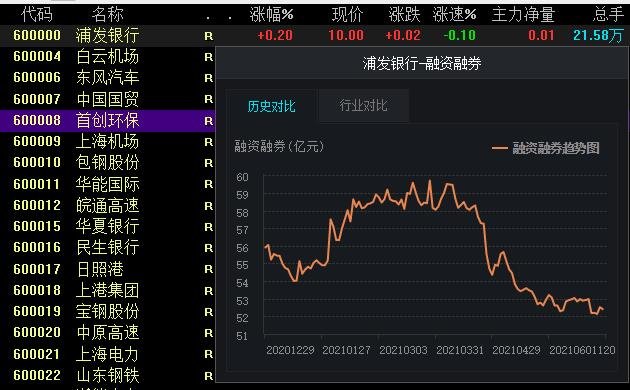Select stock row 民生银行
The width and height of the screenshot is (630, 390).
107,247
